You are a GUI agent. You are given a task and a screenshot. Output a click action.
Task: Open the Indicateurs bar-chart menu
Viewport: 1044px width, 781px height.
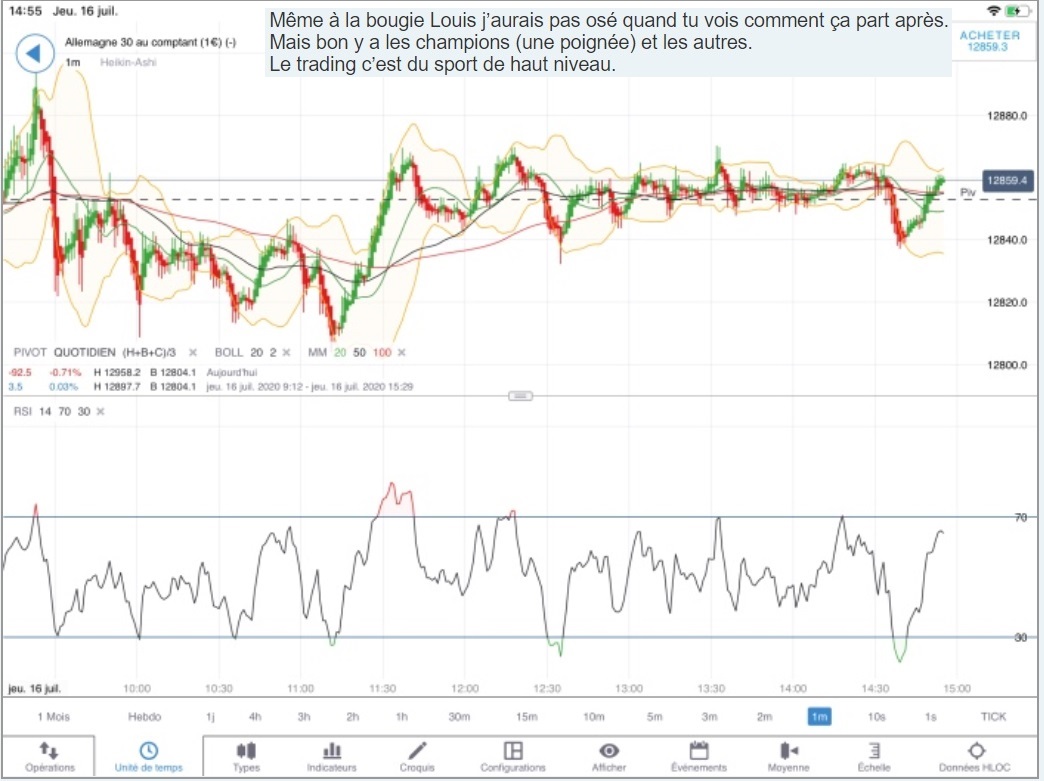332,756
